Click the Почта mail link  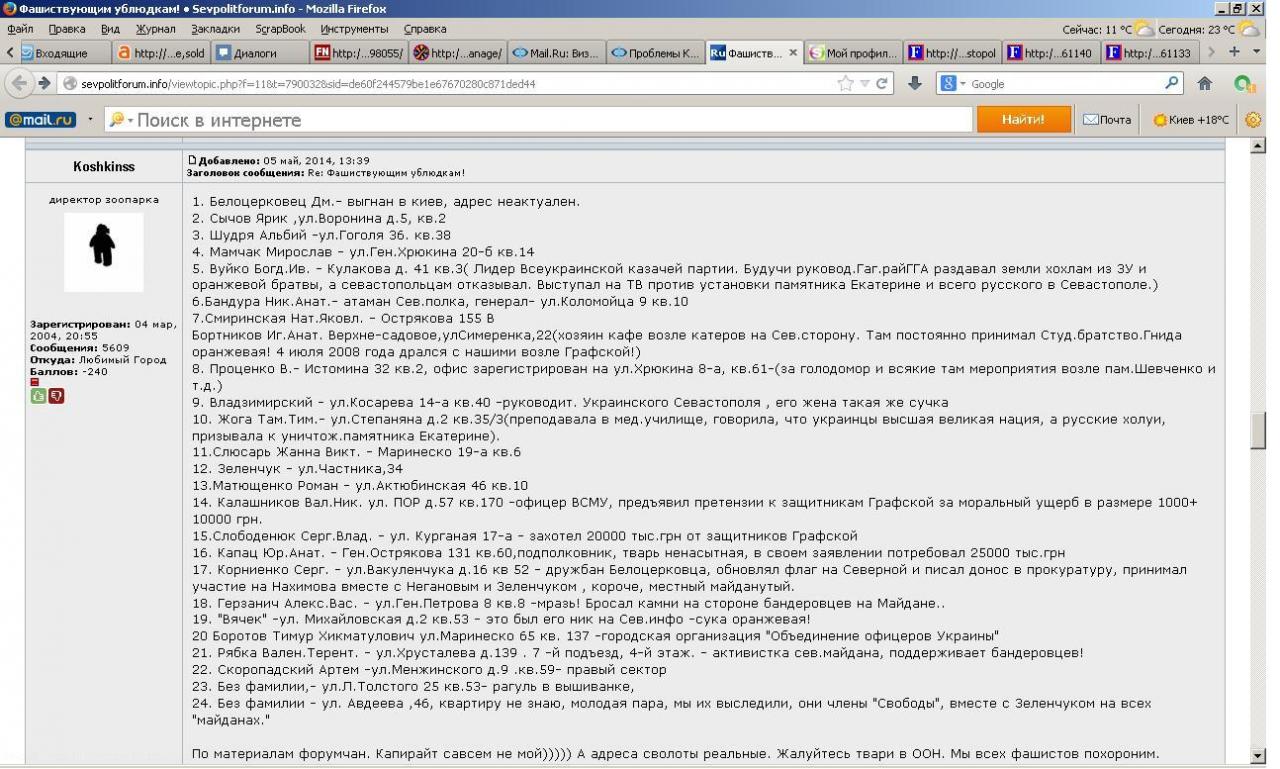pos(1107,120)
